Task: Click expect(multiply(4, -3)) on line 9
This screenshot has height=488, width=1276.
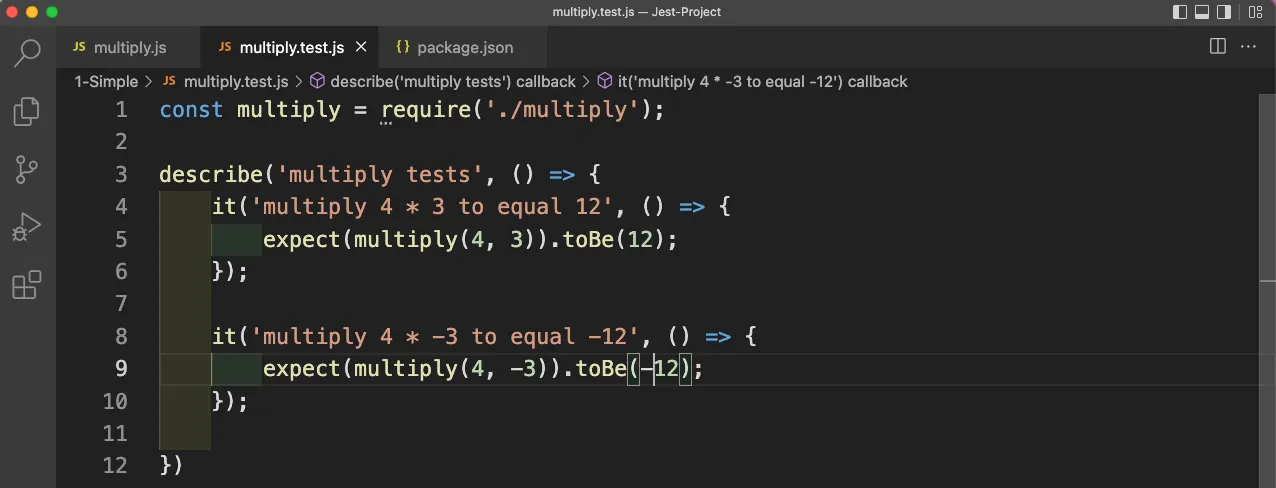Action: point(413,369)
